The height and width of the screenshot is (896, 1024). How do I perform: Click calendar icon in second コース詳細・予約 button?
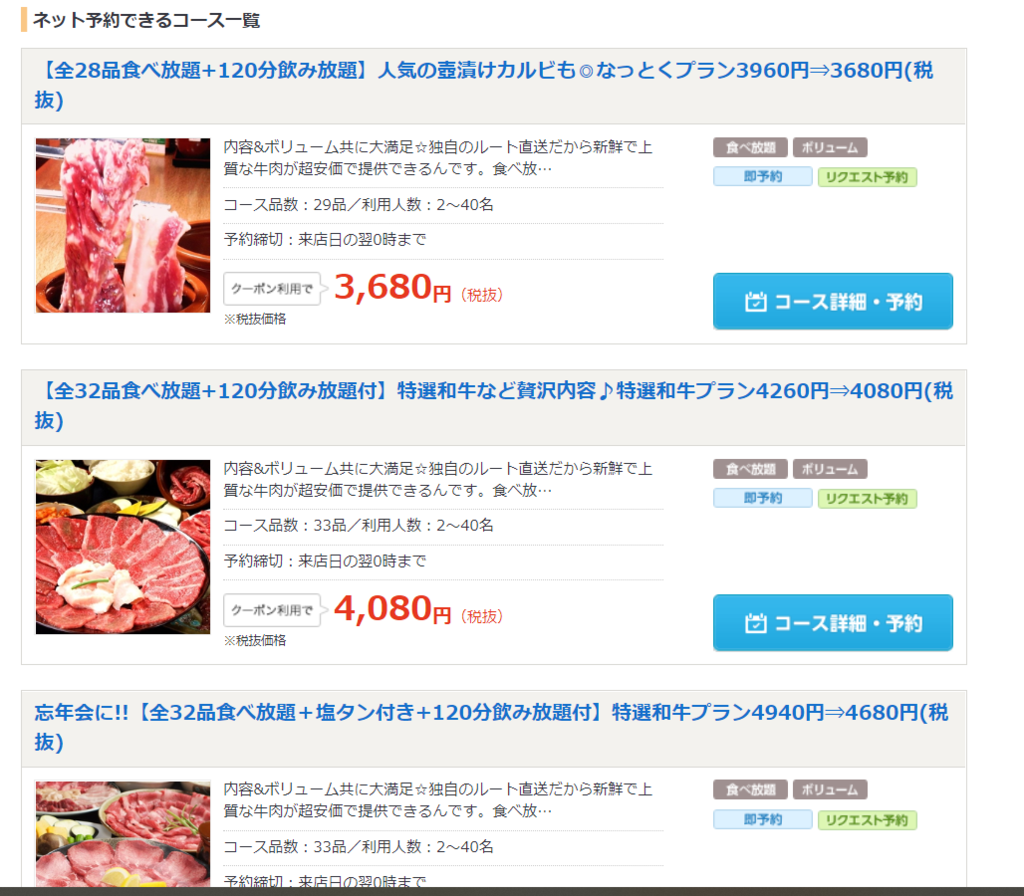756,623
